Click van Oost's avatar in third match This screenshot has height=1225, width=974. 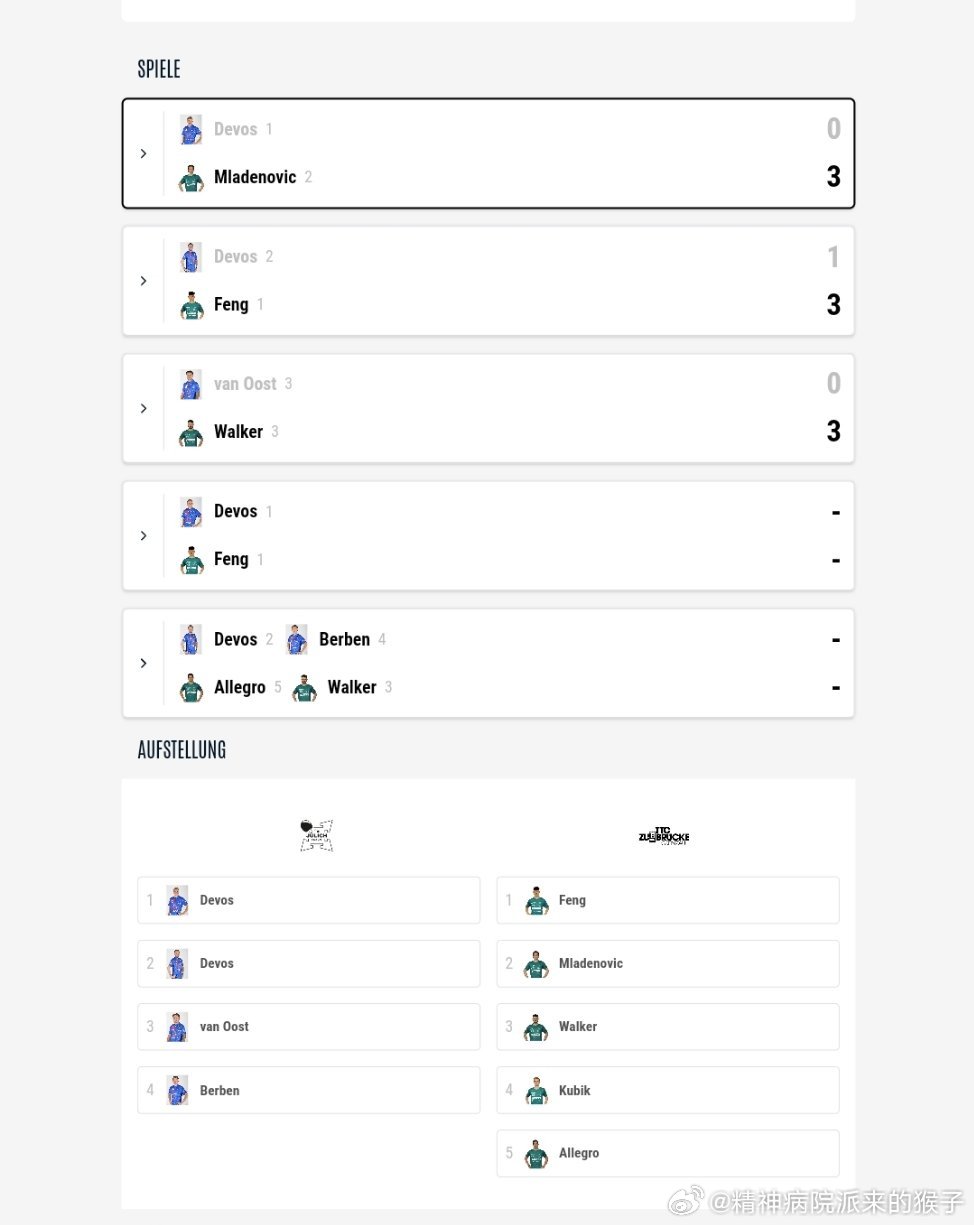pos(191,384)
